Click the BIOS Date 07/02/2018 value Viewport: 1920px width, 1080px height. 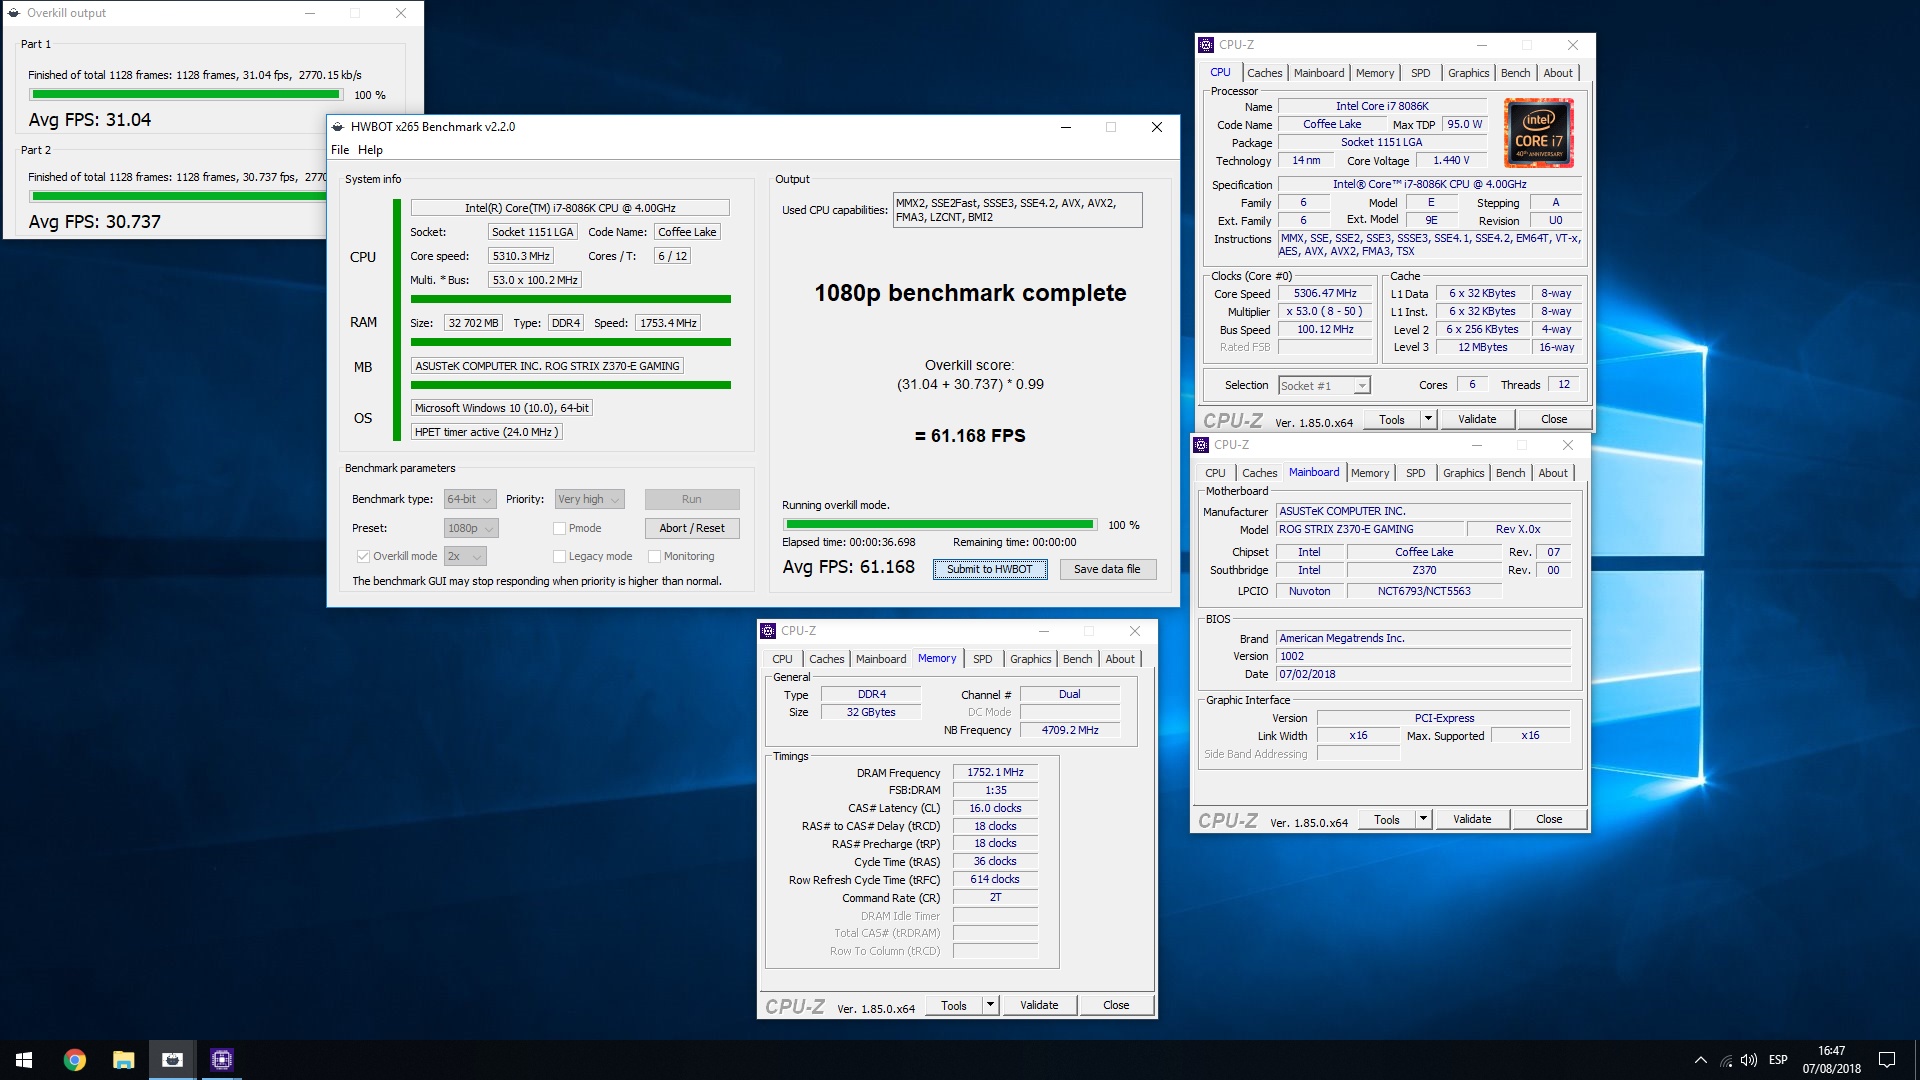coord(1424,674)
